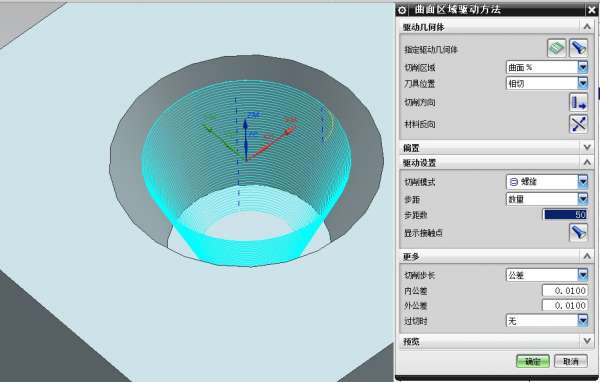Click the 取消 cancel button
The image size is (600, 382).
[571, 361]
